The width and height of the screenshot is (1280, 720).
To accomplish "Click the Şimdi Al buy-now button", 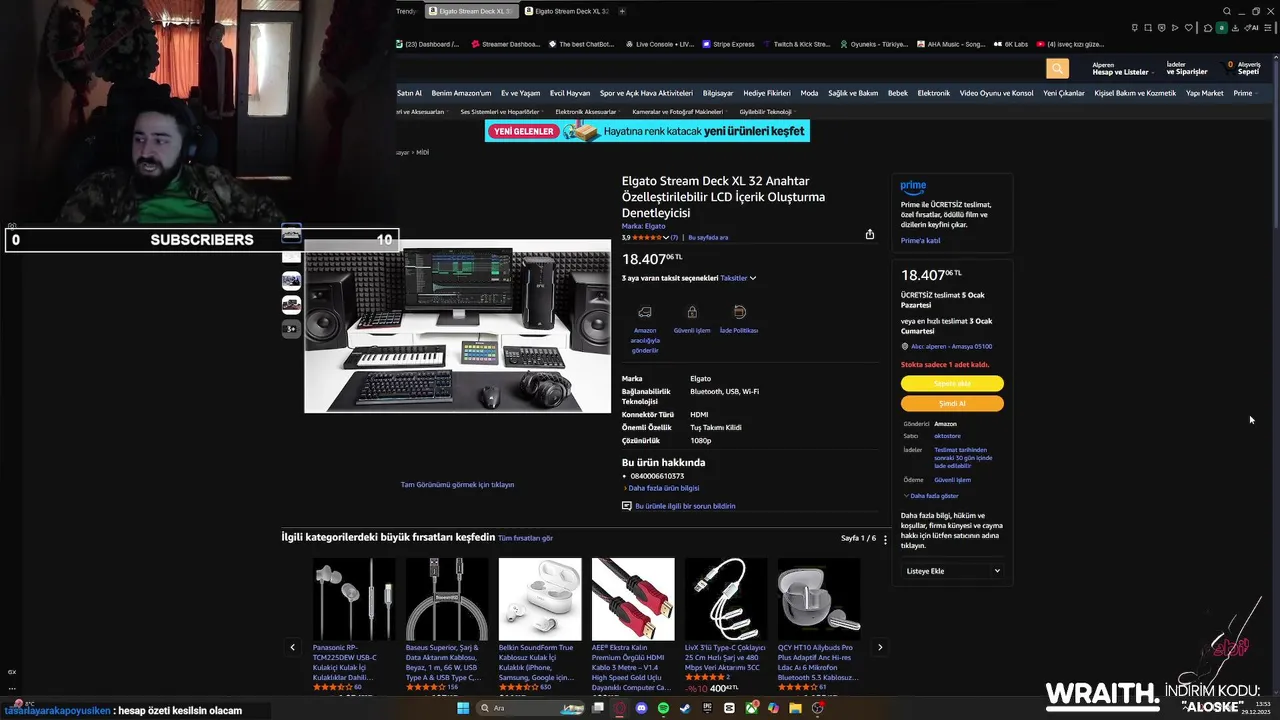I will pyautogui.click(x=952, y=404).
